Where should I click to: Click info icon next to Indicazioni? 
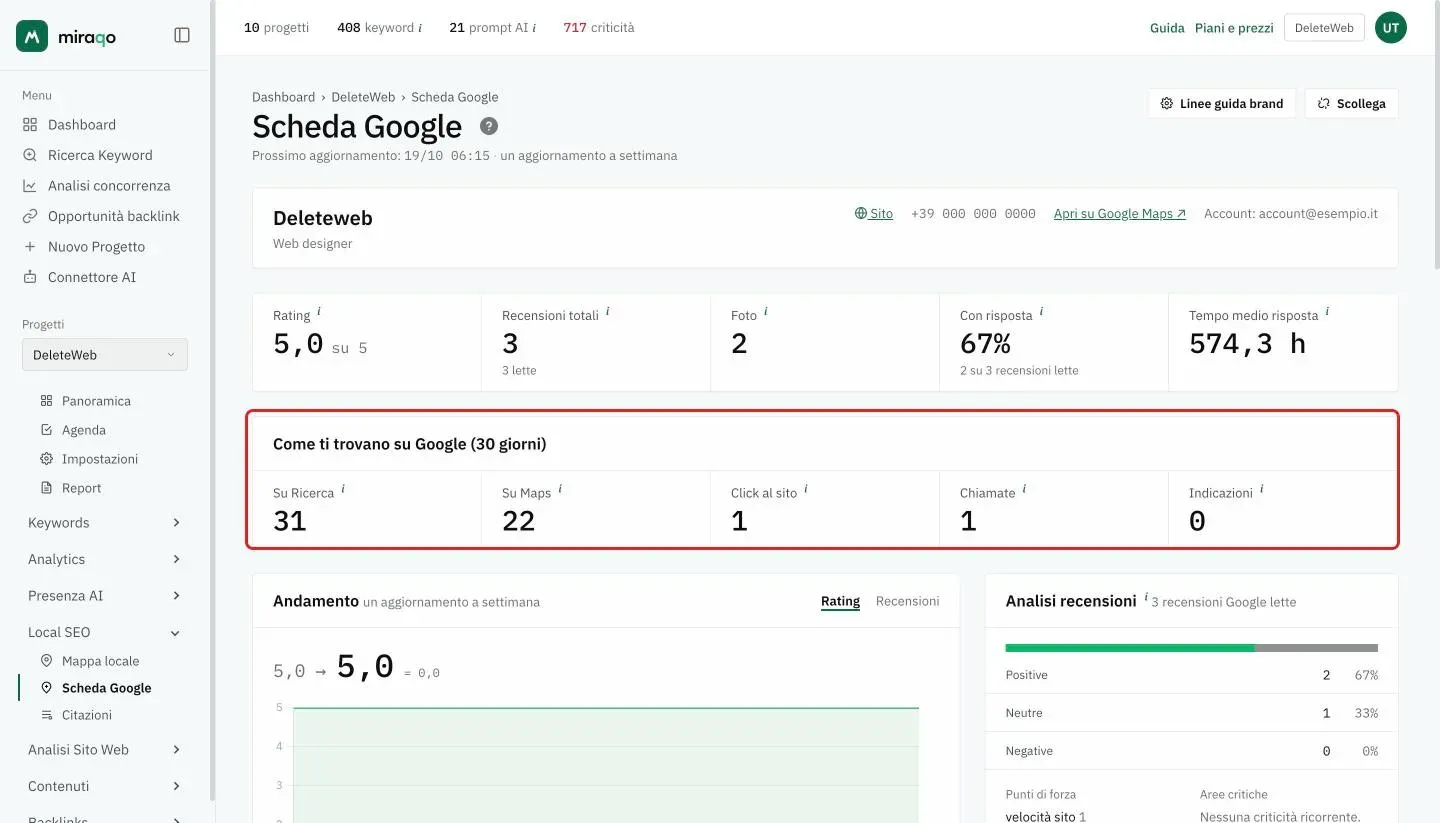(x=1261, y=490)
